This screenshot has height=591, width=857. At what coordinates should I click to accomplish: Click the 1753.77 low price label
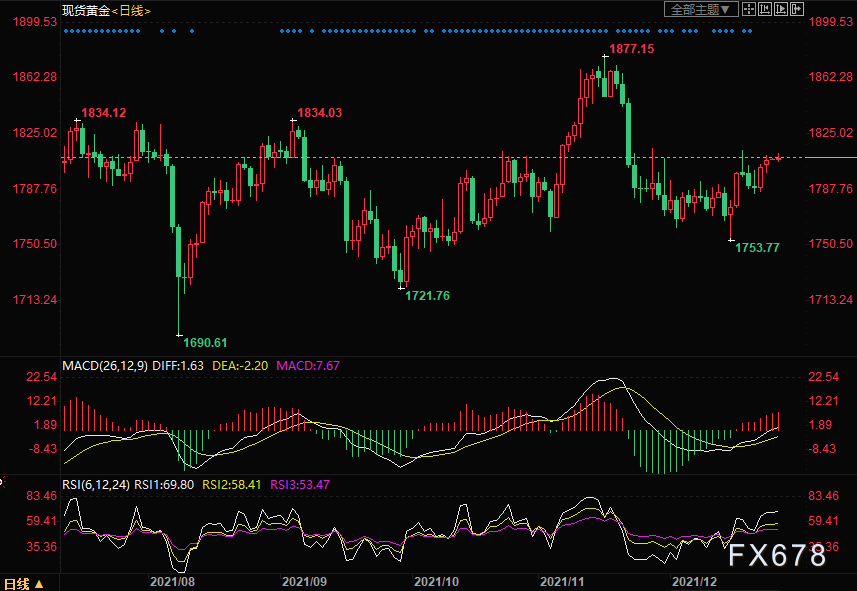pyautogui.click(x=757, y=248)
